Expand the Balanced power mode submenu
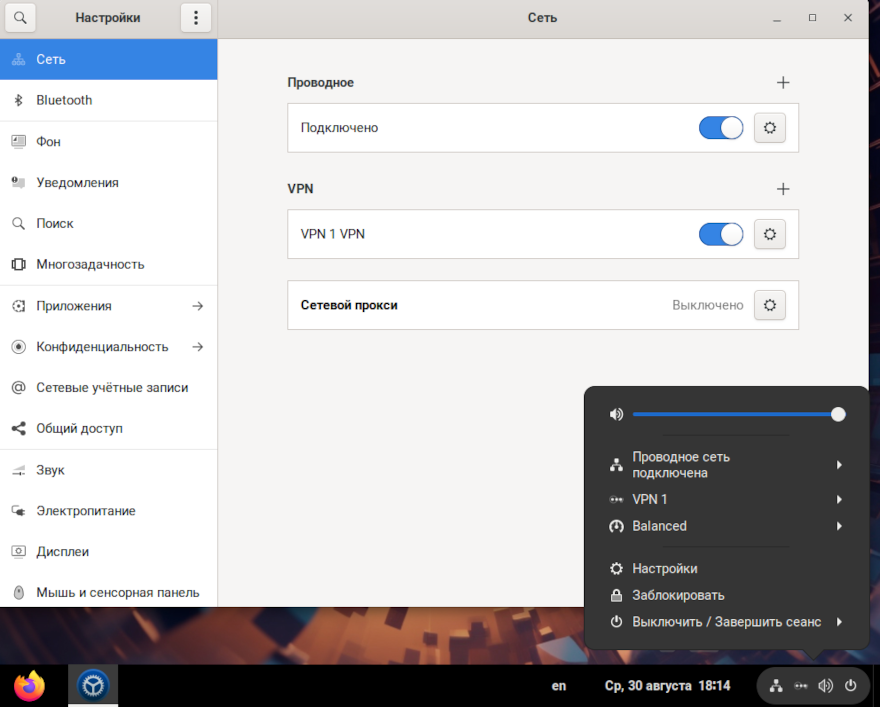This screenshot has width=880, height=707. click(726, 526)
